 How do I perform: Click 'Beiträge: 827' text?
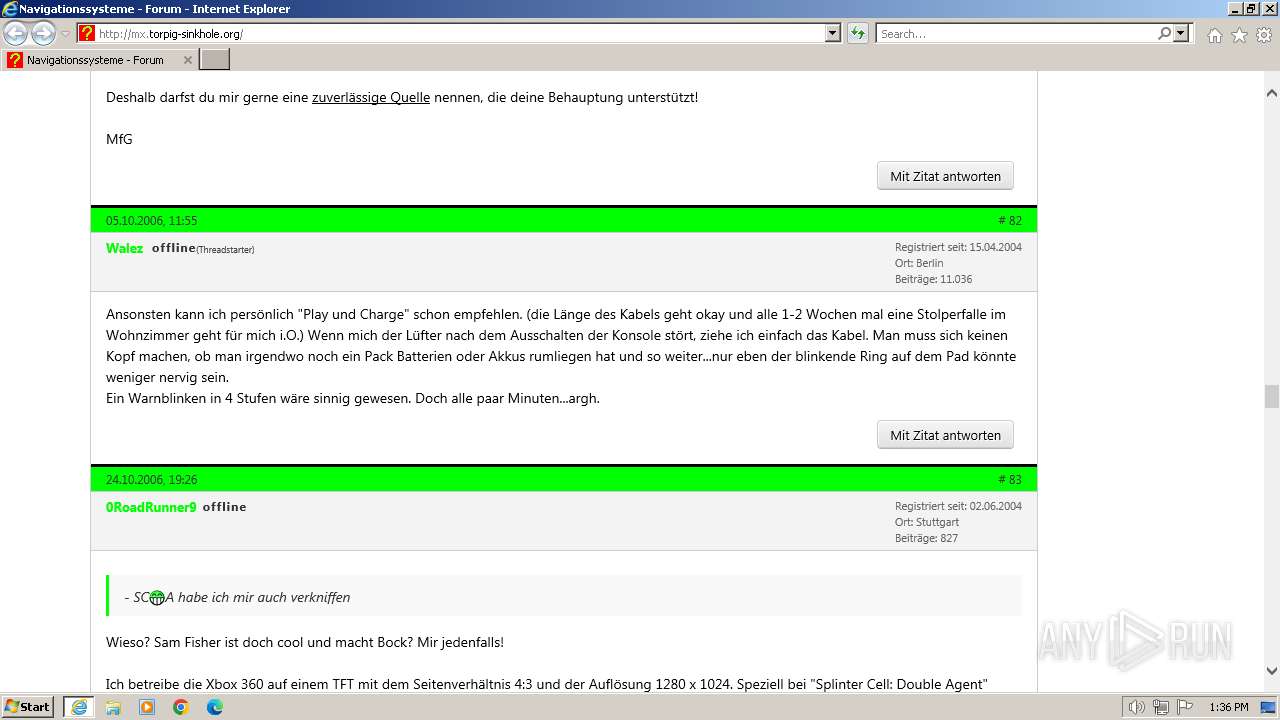(x=926, y=538)
